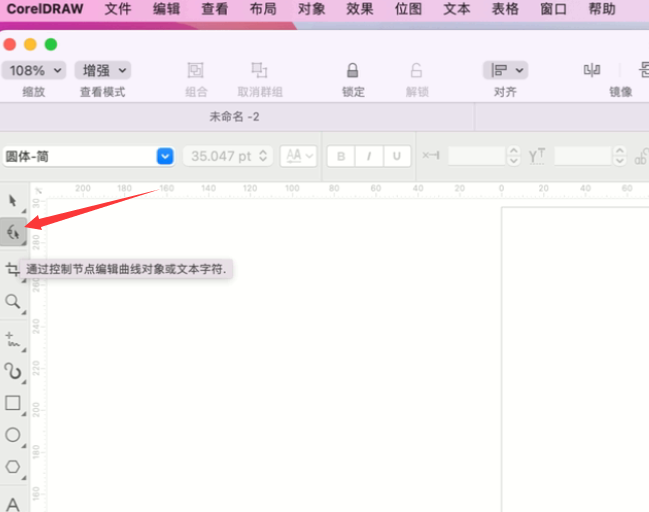Expand the 增强 view mode dropdown
Viewport: 649px width, 512px height.
click(x=105, y=71)
